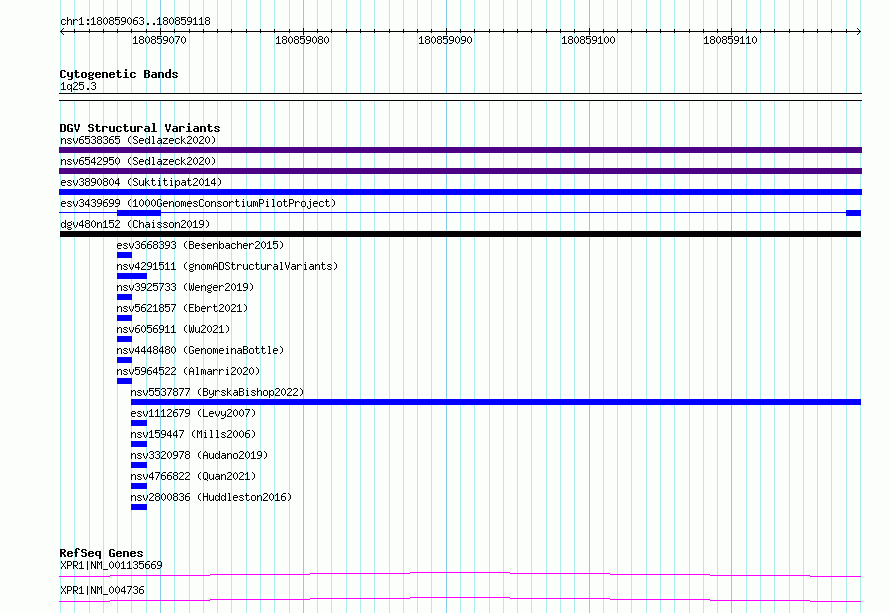Click blue feature under nsv4448480
This screenshot has width=890, height=613.
(124, 360)
